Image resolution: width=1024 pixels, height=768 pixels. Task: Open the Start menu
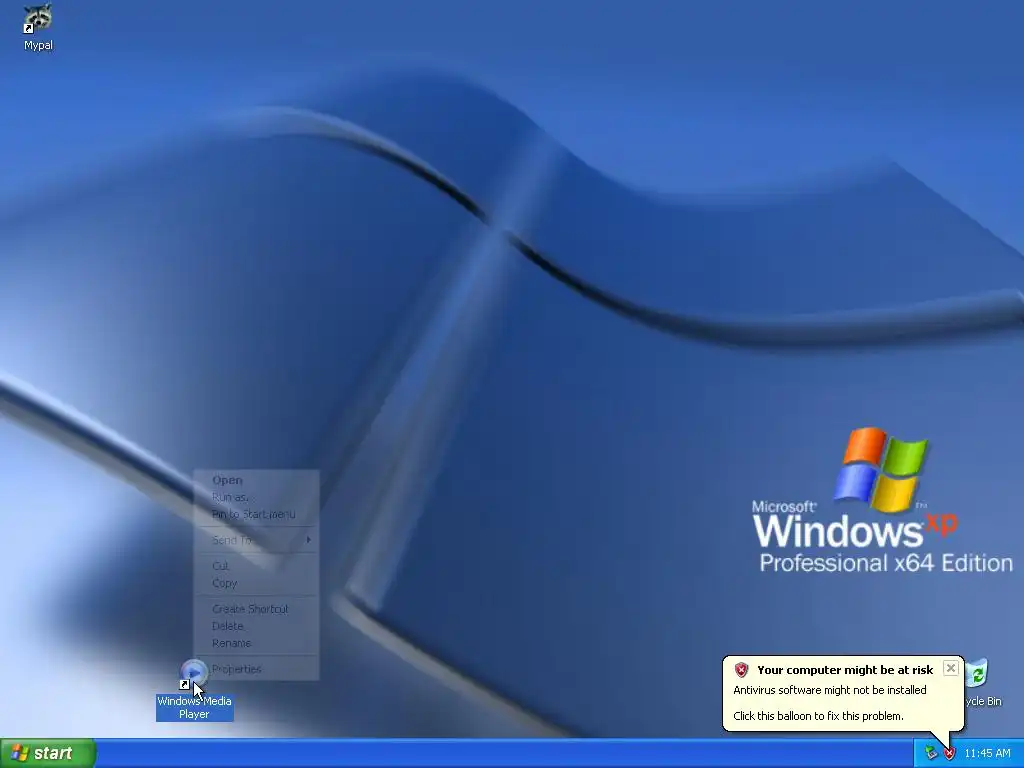tap(48, 753)
